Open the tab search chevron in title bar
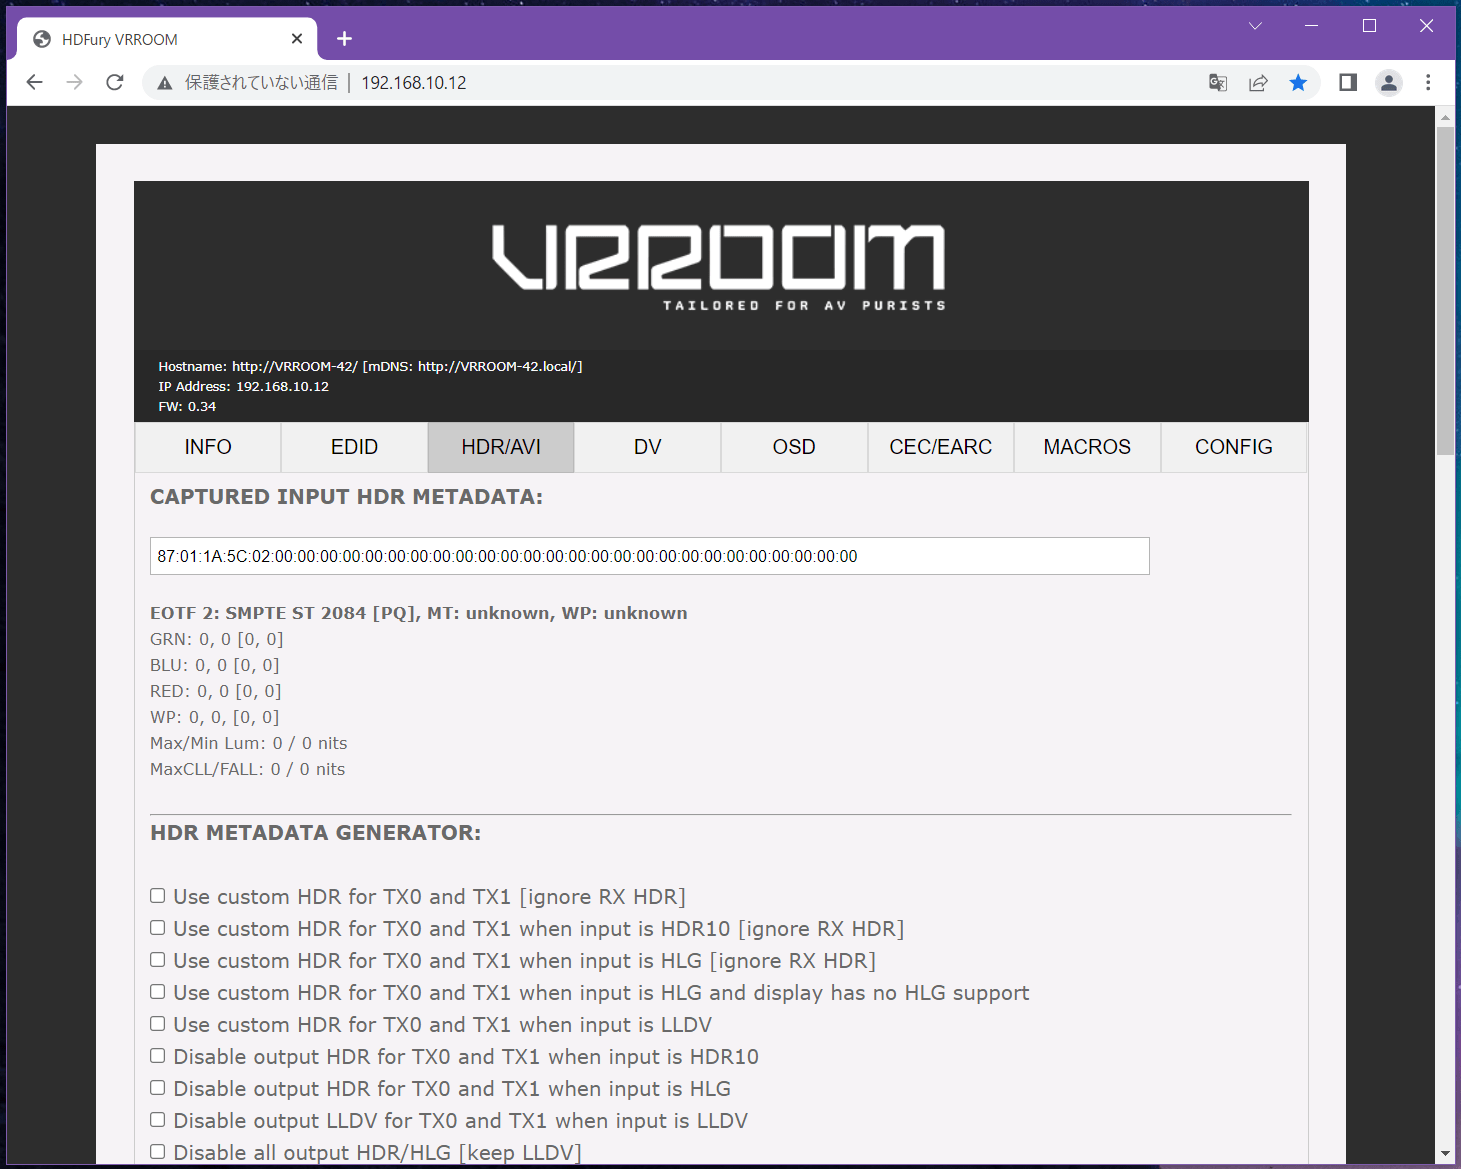This screenshot has width=1461, height=1169. click(1255, 26)
